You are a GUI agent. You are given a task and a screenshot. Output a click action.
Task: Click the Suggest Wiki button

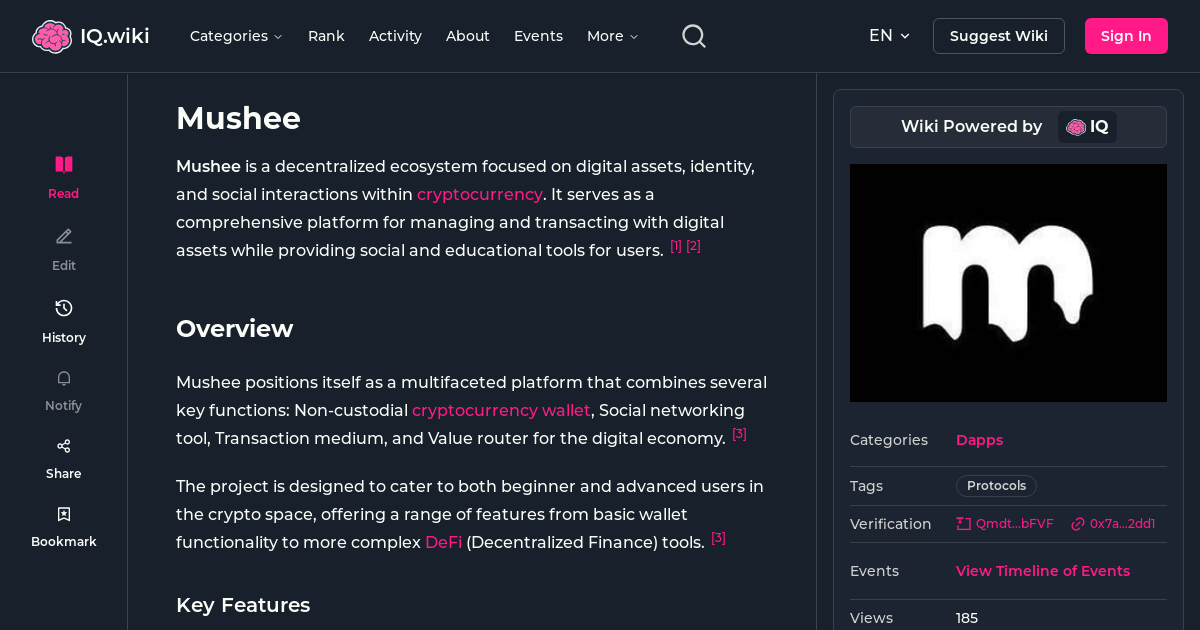(x=998, y=35)
